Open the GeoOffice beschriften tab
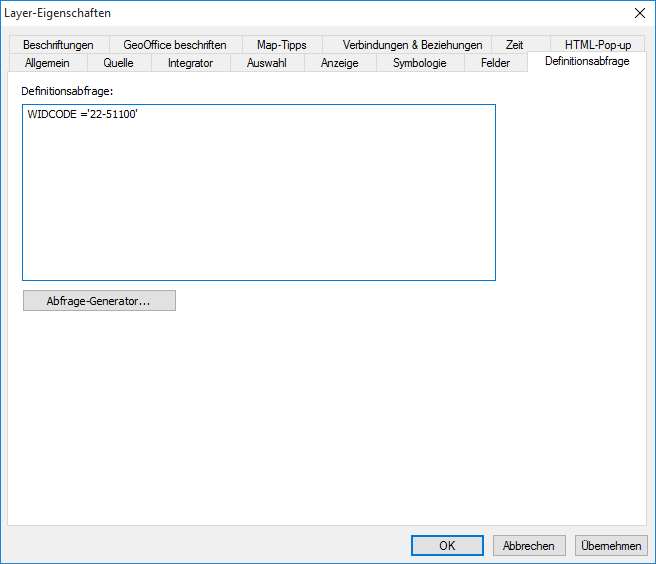 (175, 45)
